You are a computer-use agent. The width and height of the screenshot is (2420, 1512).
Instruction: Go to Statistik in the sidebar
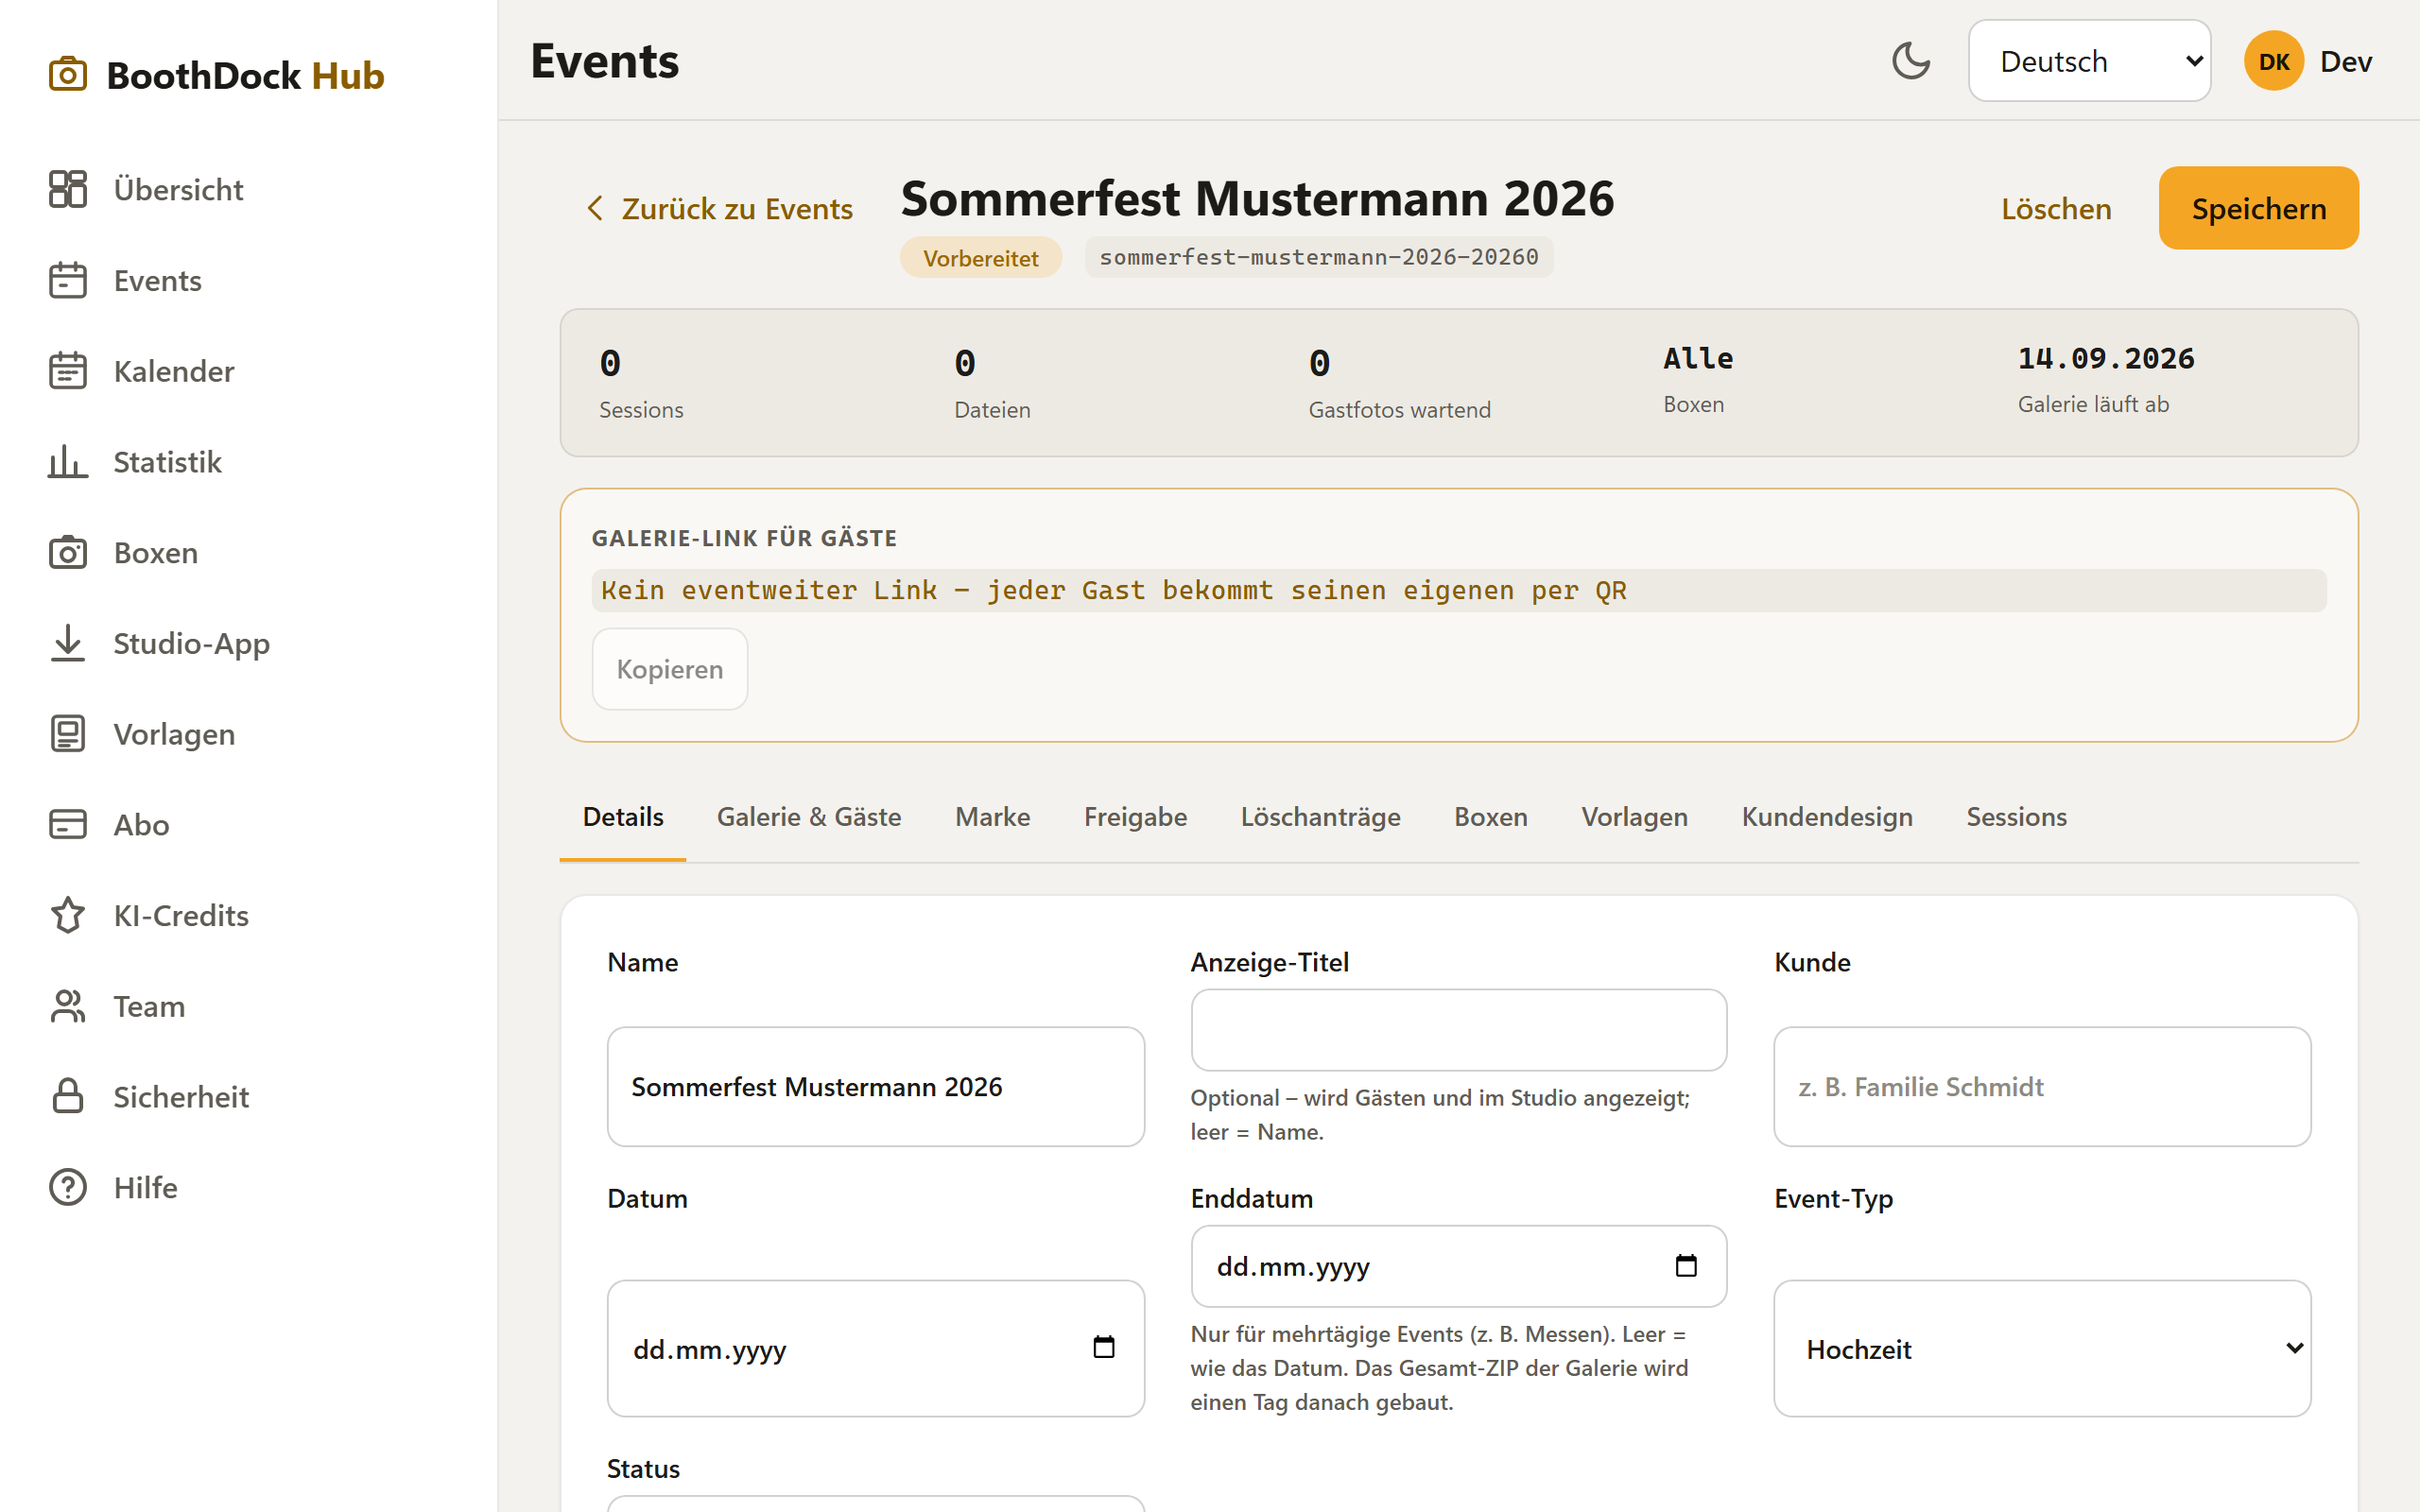[x=167, y=462]
